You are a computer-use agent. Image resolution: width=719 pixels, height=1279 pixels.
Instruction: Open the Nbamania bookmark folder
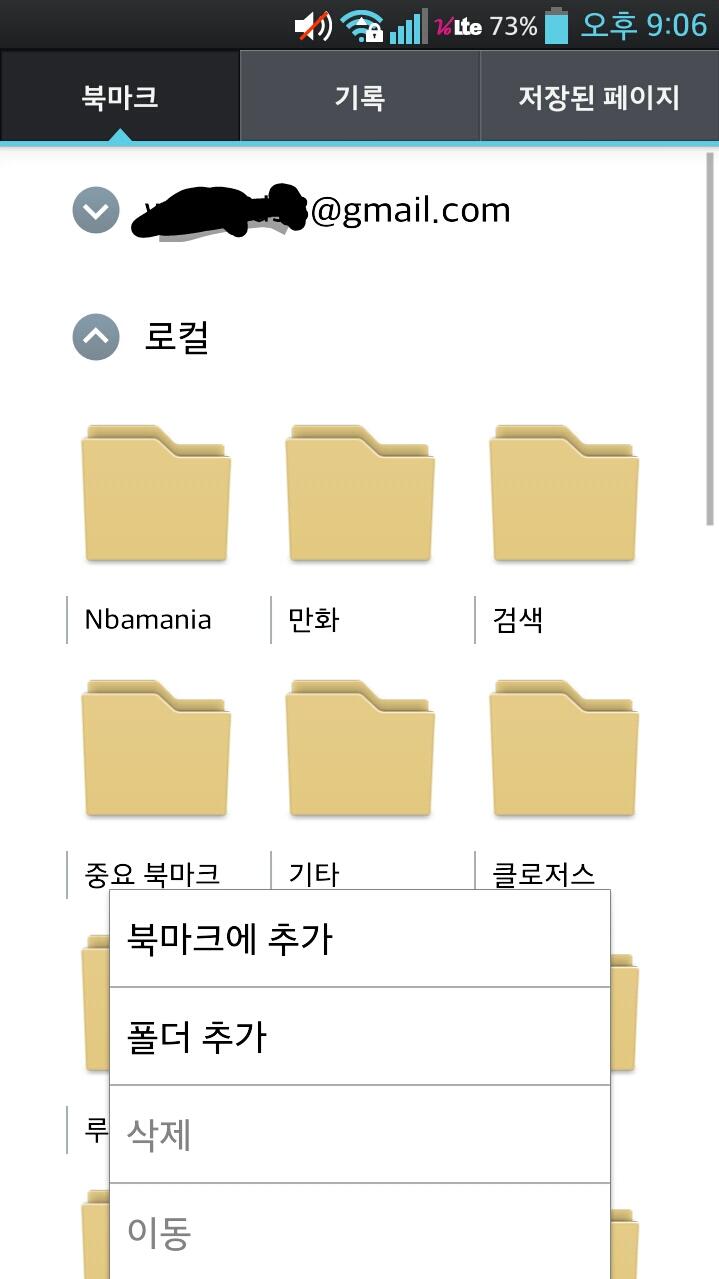click(156, 495)
